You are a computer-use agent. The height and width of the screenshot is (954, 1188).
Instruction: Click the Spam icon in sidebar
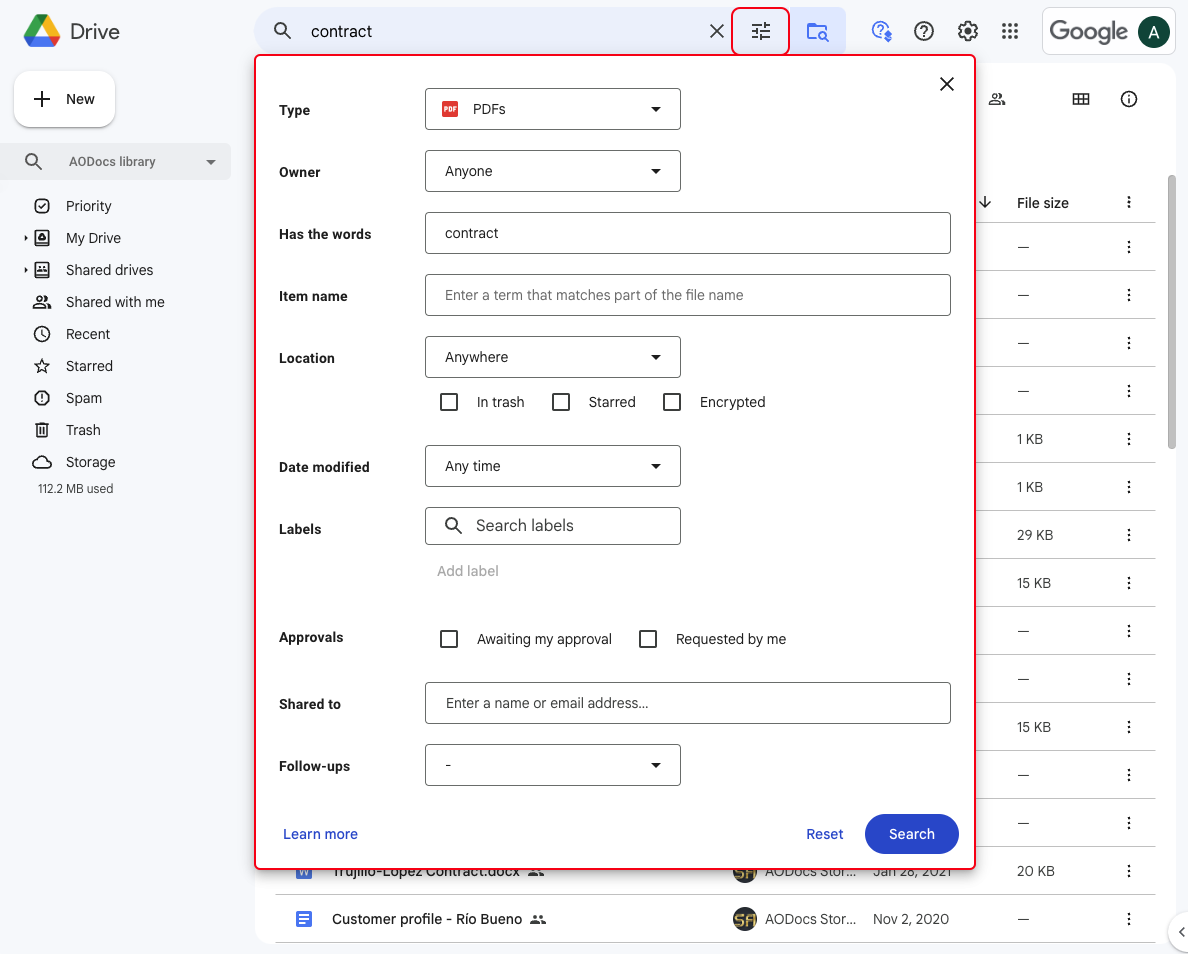(x=42, y=399)
